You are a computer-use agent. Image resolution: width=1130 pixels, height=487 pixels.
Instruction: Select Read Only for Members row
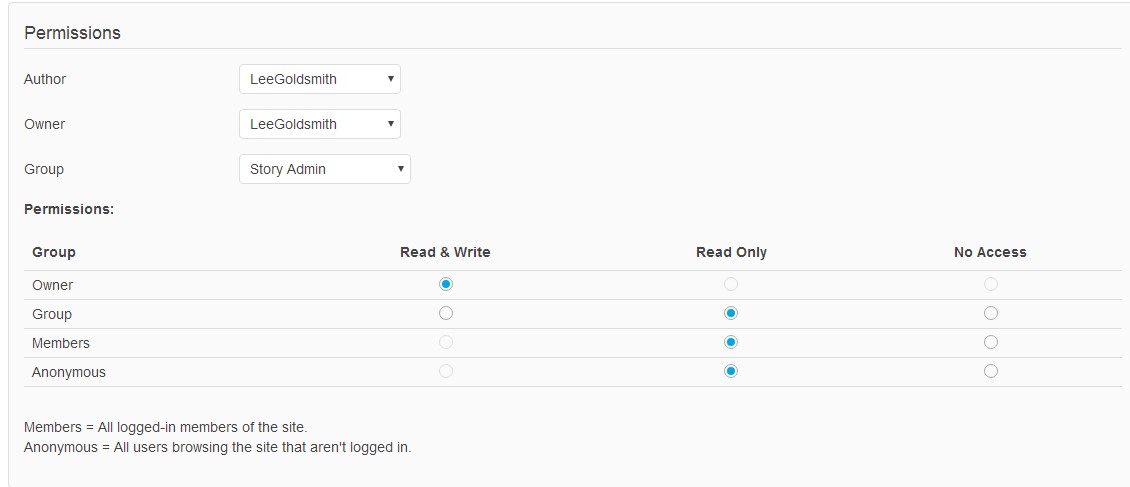click(x=731, y=342)
